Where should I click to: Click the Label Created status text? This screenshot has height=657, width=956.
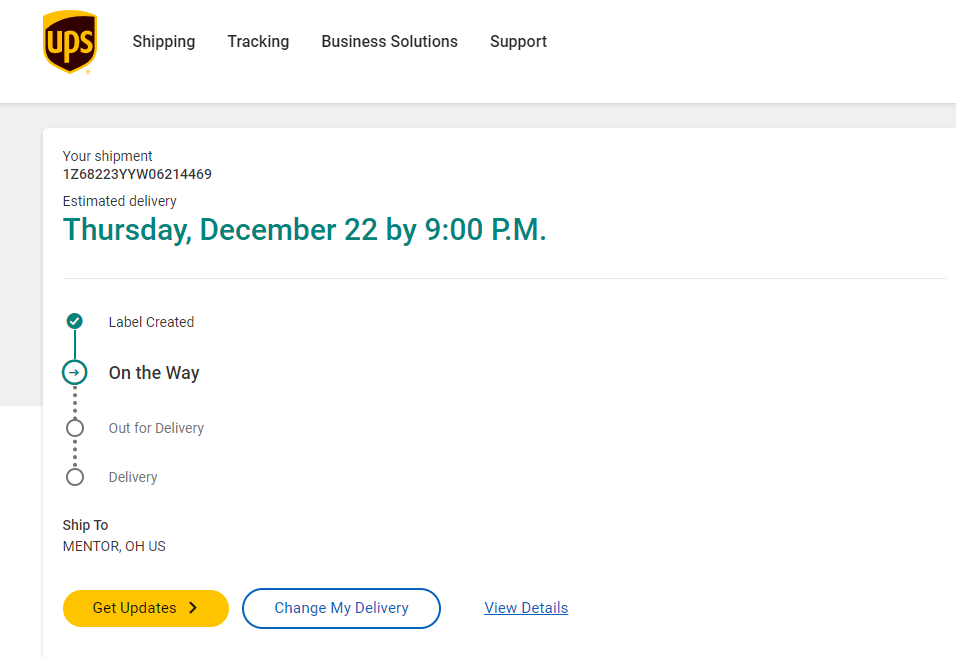point(151,322)
